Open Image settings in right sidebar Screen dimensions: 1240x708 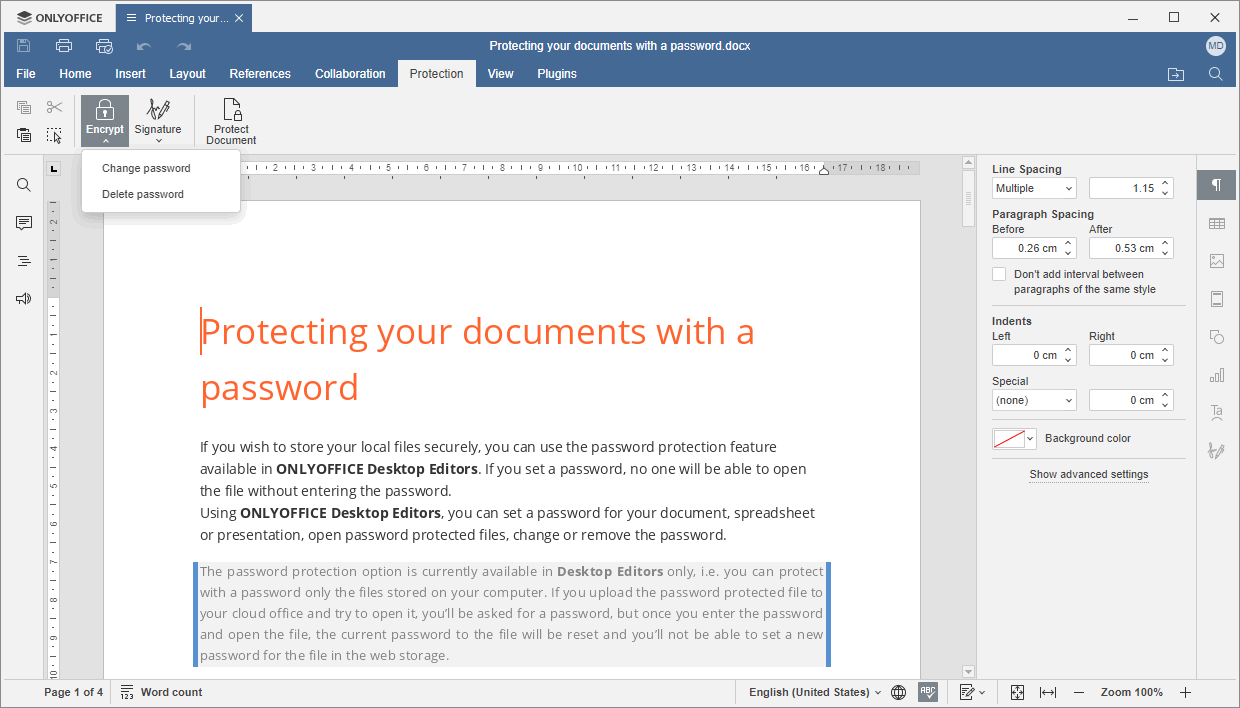[x=1216, y=261]
